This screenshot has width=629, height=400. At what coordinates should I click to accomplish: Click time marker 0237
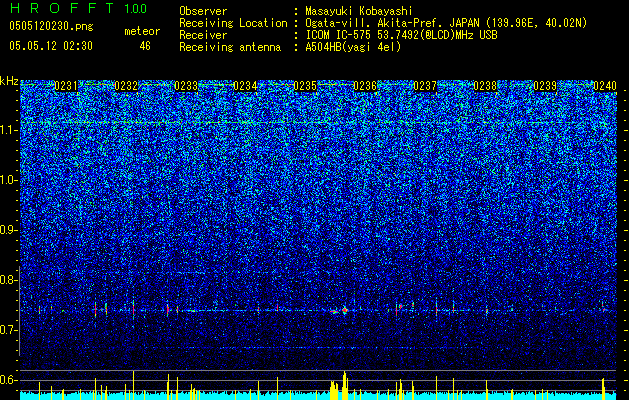coord(425,86)
